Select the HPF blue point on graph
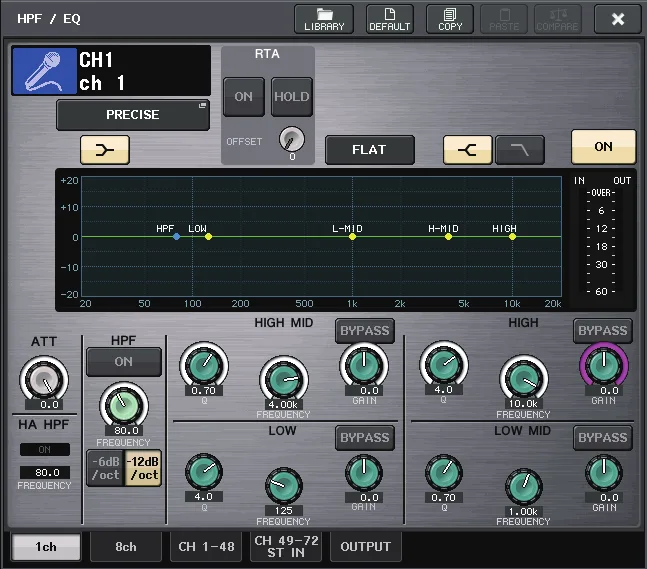The height and width of the screenshot is (569, 647). point(177,237)
